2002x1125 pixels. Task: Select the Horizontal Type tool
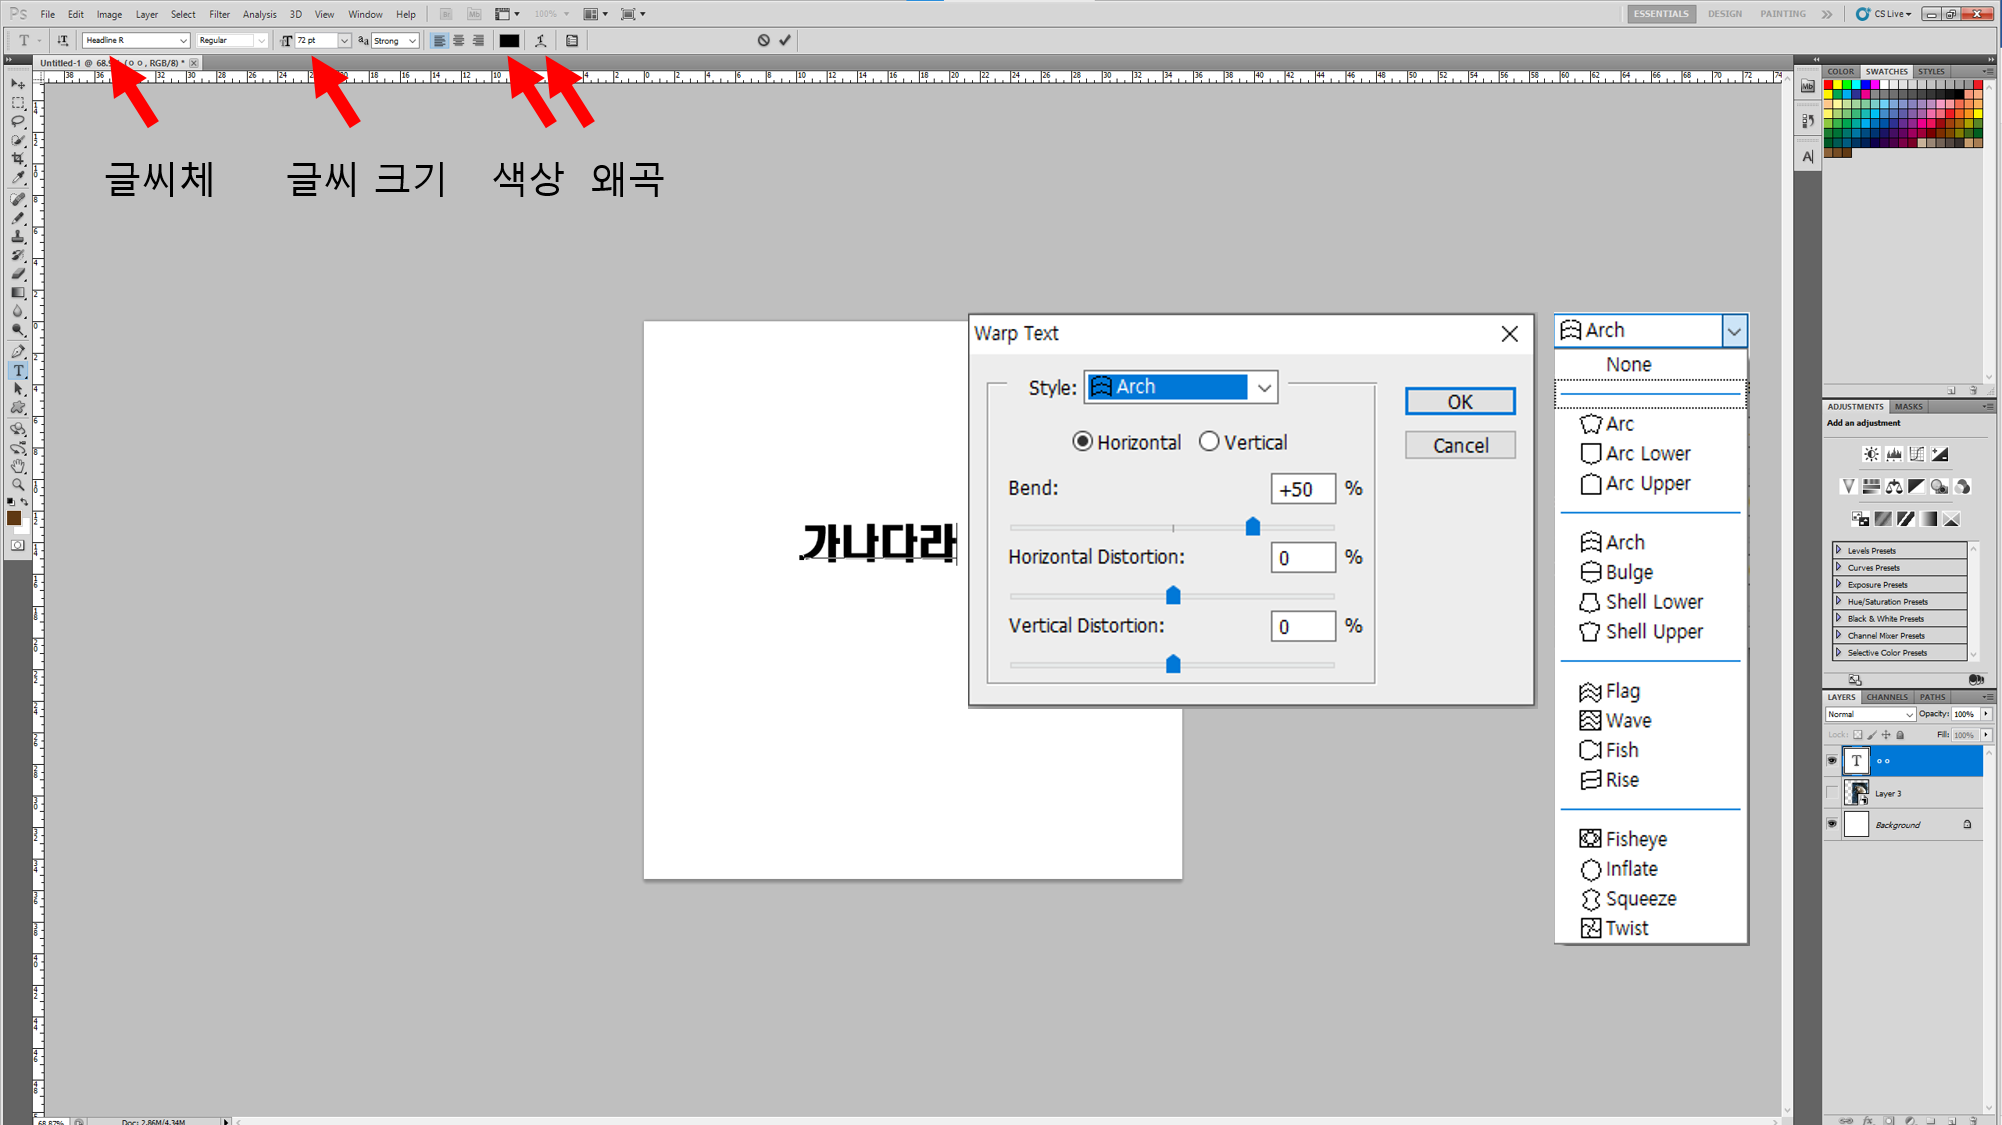[x=18, y=371]
